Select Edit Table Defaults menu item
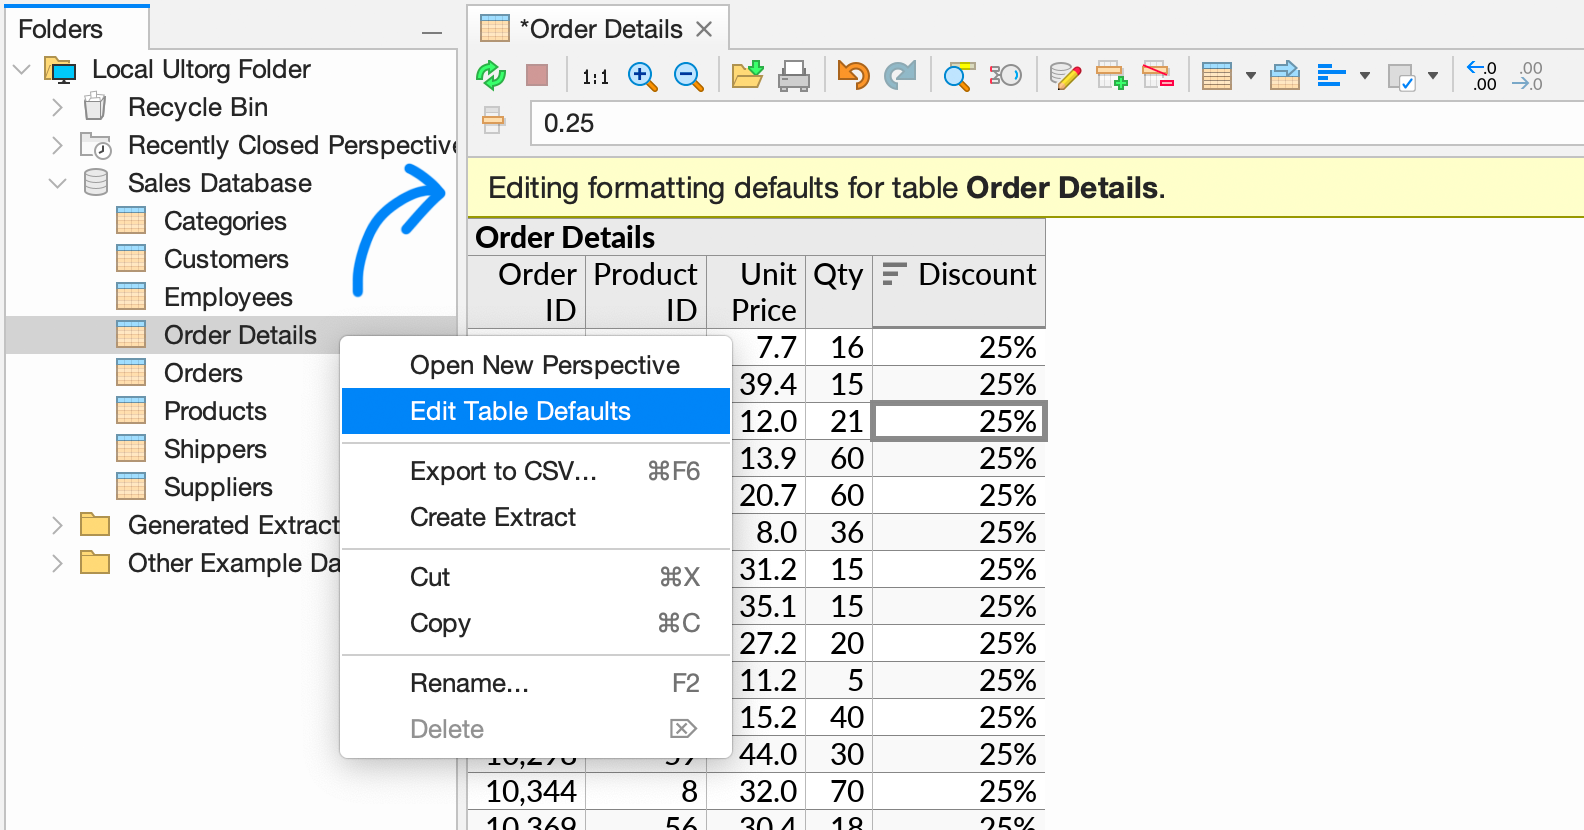This screenshot has width=1584, height=830. pos(535,411)
